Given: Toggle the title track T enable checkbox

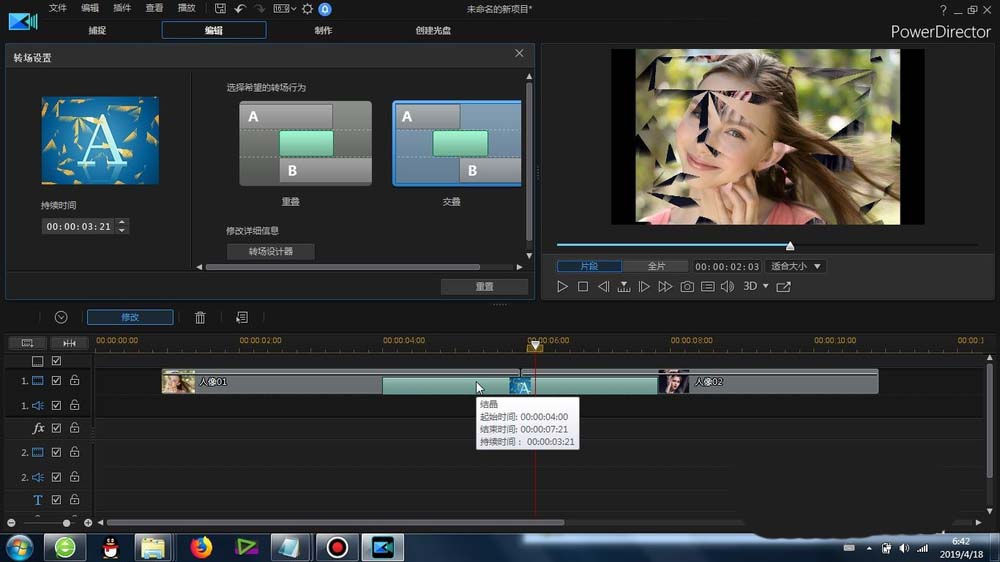Looking at the screenshot, I should (x=56, y=499).
